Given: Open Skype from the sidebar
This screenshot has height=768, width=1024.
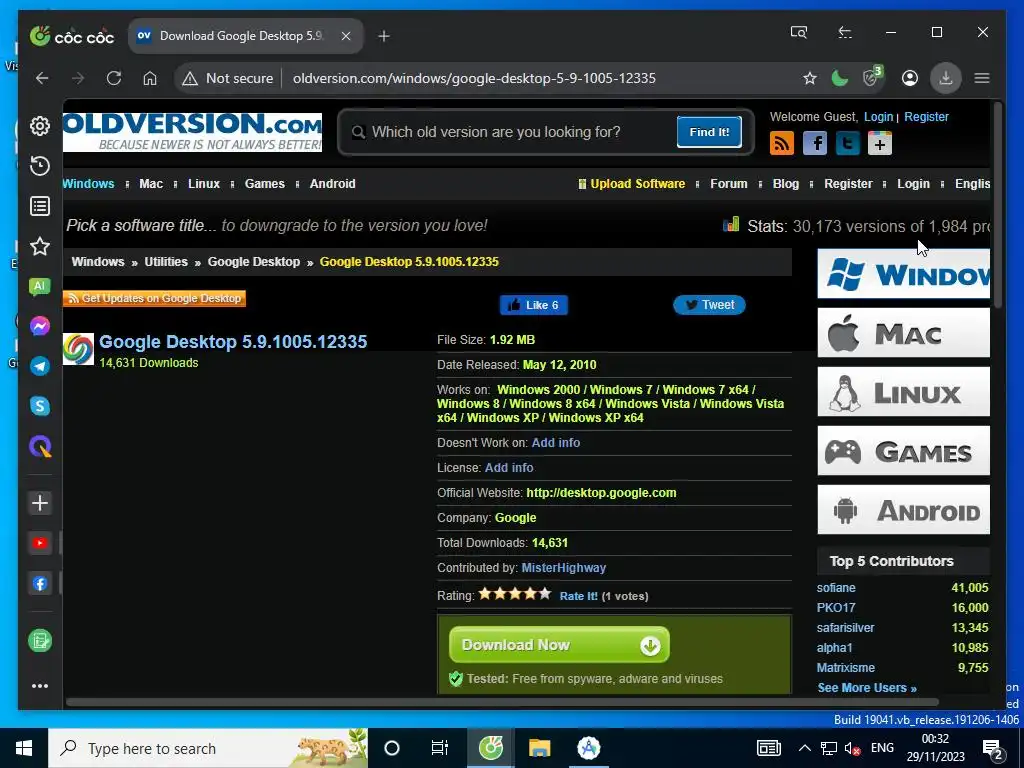Looking at the screenshot, I should click(x=40, y=406).
